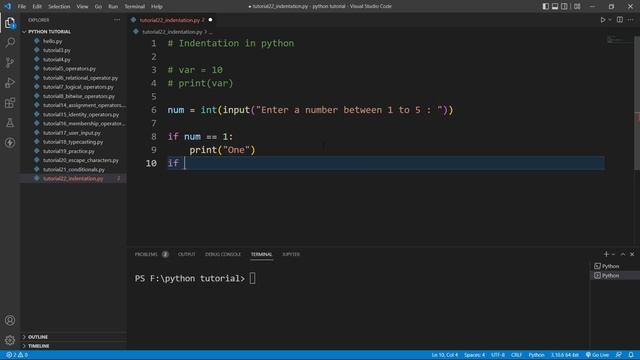Open the Go menu
Image resolution: width=640 pixels, height=360 pixels.
coord(98,7)
